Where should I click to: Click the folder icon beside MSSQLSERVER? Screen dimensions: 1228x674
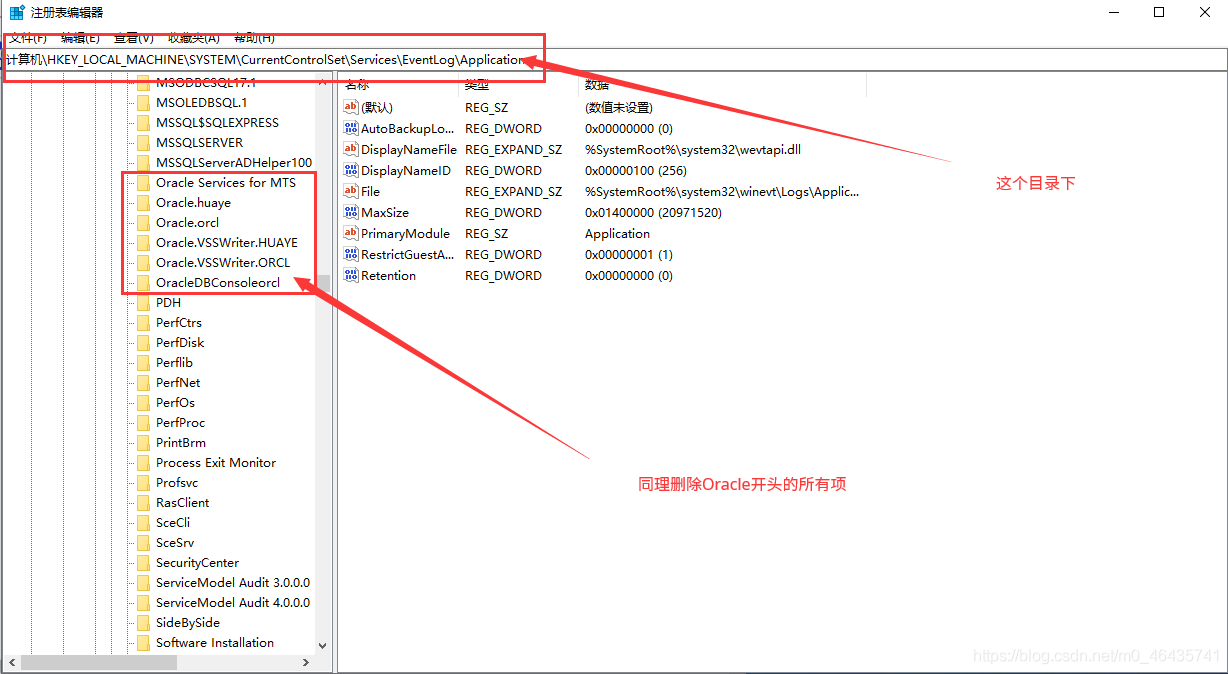(x=143, y=142)
